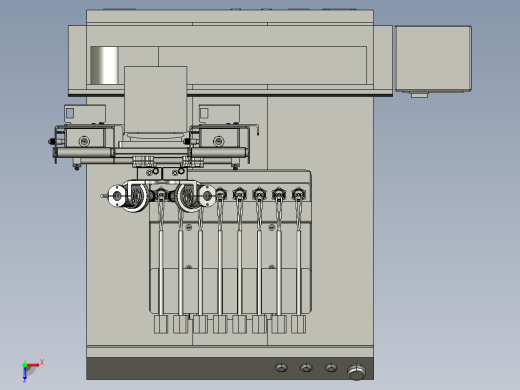Image resolution: width=520 pixels, height=390 pixels.
Task: Select the large round knob on the dark base
Action: coord(356,372)
